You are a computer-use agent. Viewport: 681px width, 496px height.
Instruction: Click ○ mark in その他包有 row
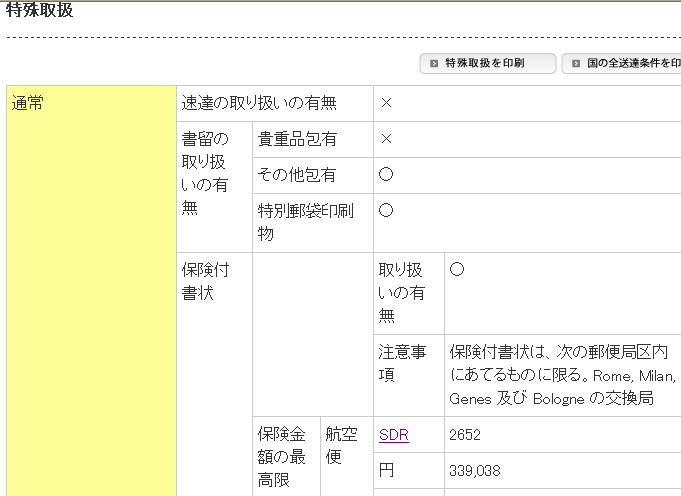point(386,175)
